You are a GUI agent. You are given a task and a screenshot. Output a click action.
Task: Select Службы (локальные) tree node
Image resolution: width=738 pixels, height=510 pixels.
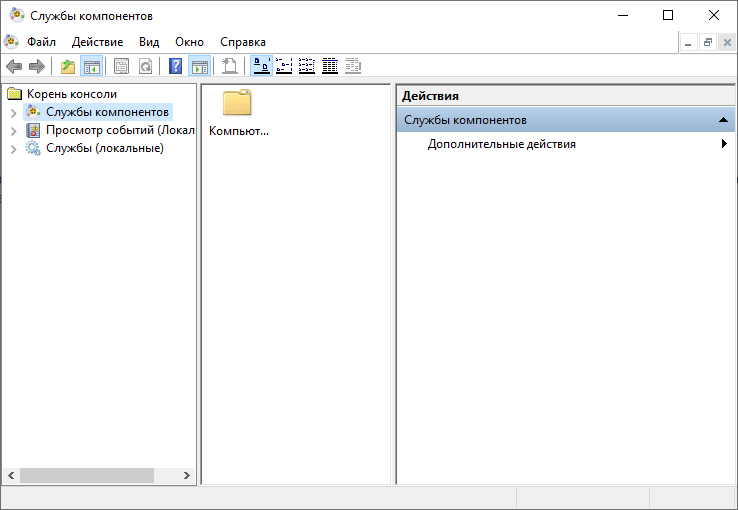(x=105, y=148)
